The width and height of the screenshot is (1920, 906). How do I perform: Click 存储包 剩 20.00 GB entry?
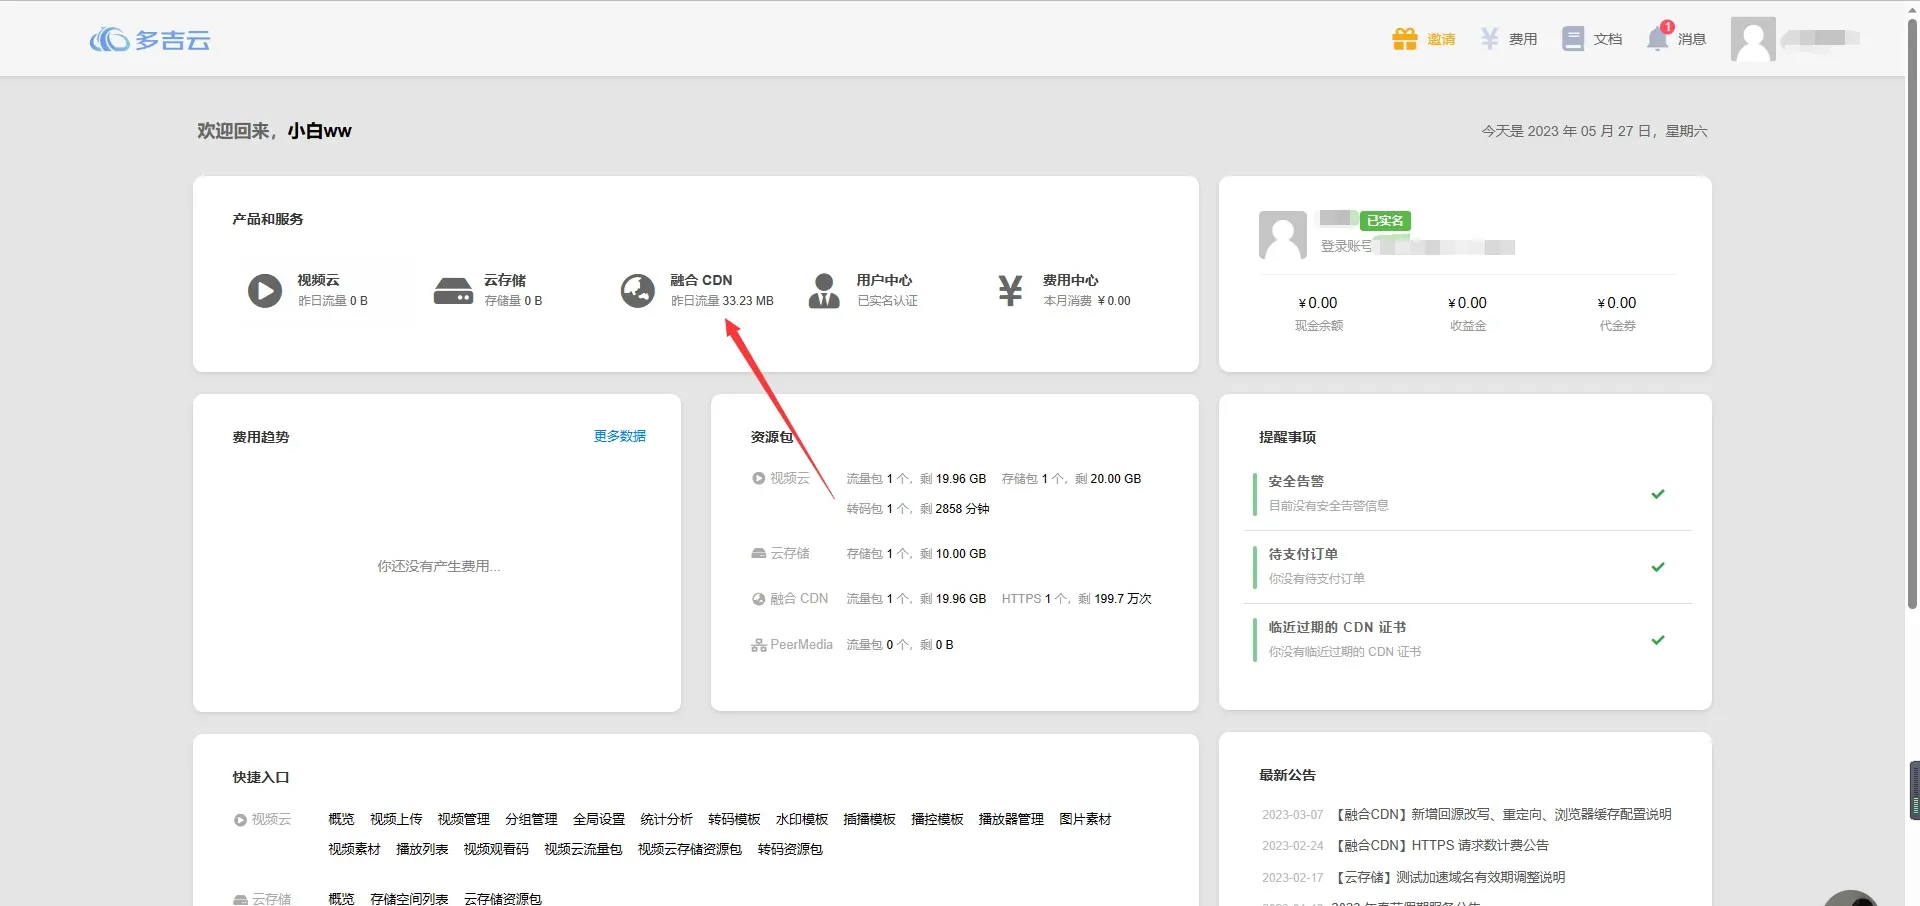1071,479
